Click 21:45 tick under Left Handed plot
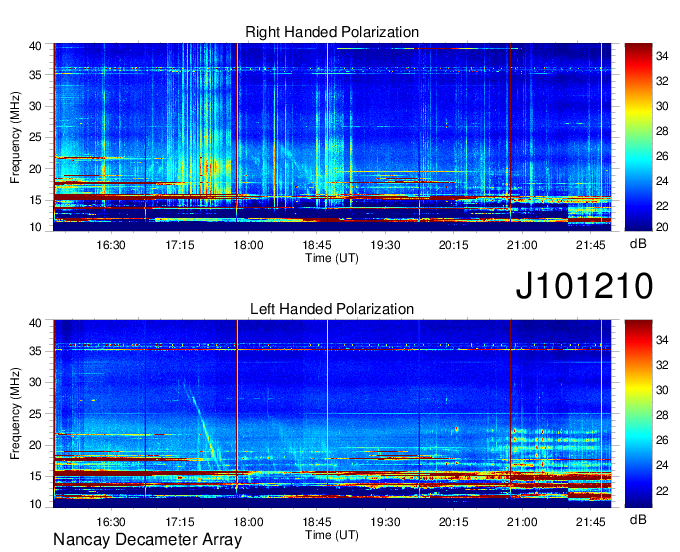This screenshot has height=552, width=680. tap(591, 522)
